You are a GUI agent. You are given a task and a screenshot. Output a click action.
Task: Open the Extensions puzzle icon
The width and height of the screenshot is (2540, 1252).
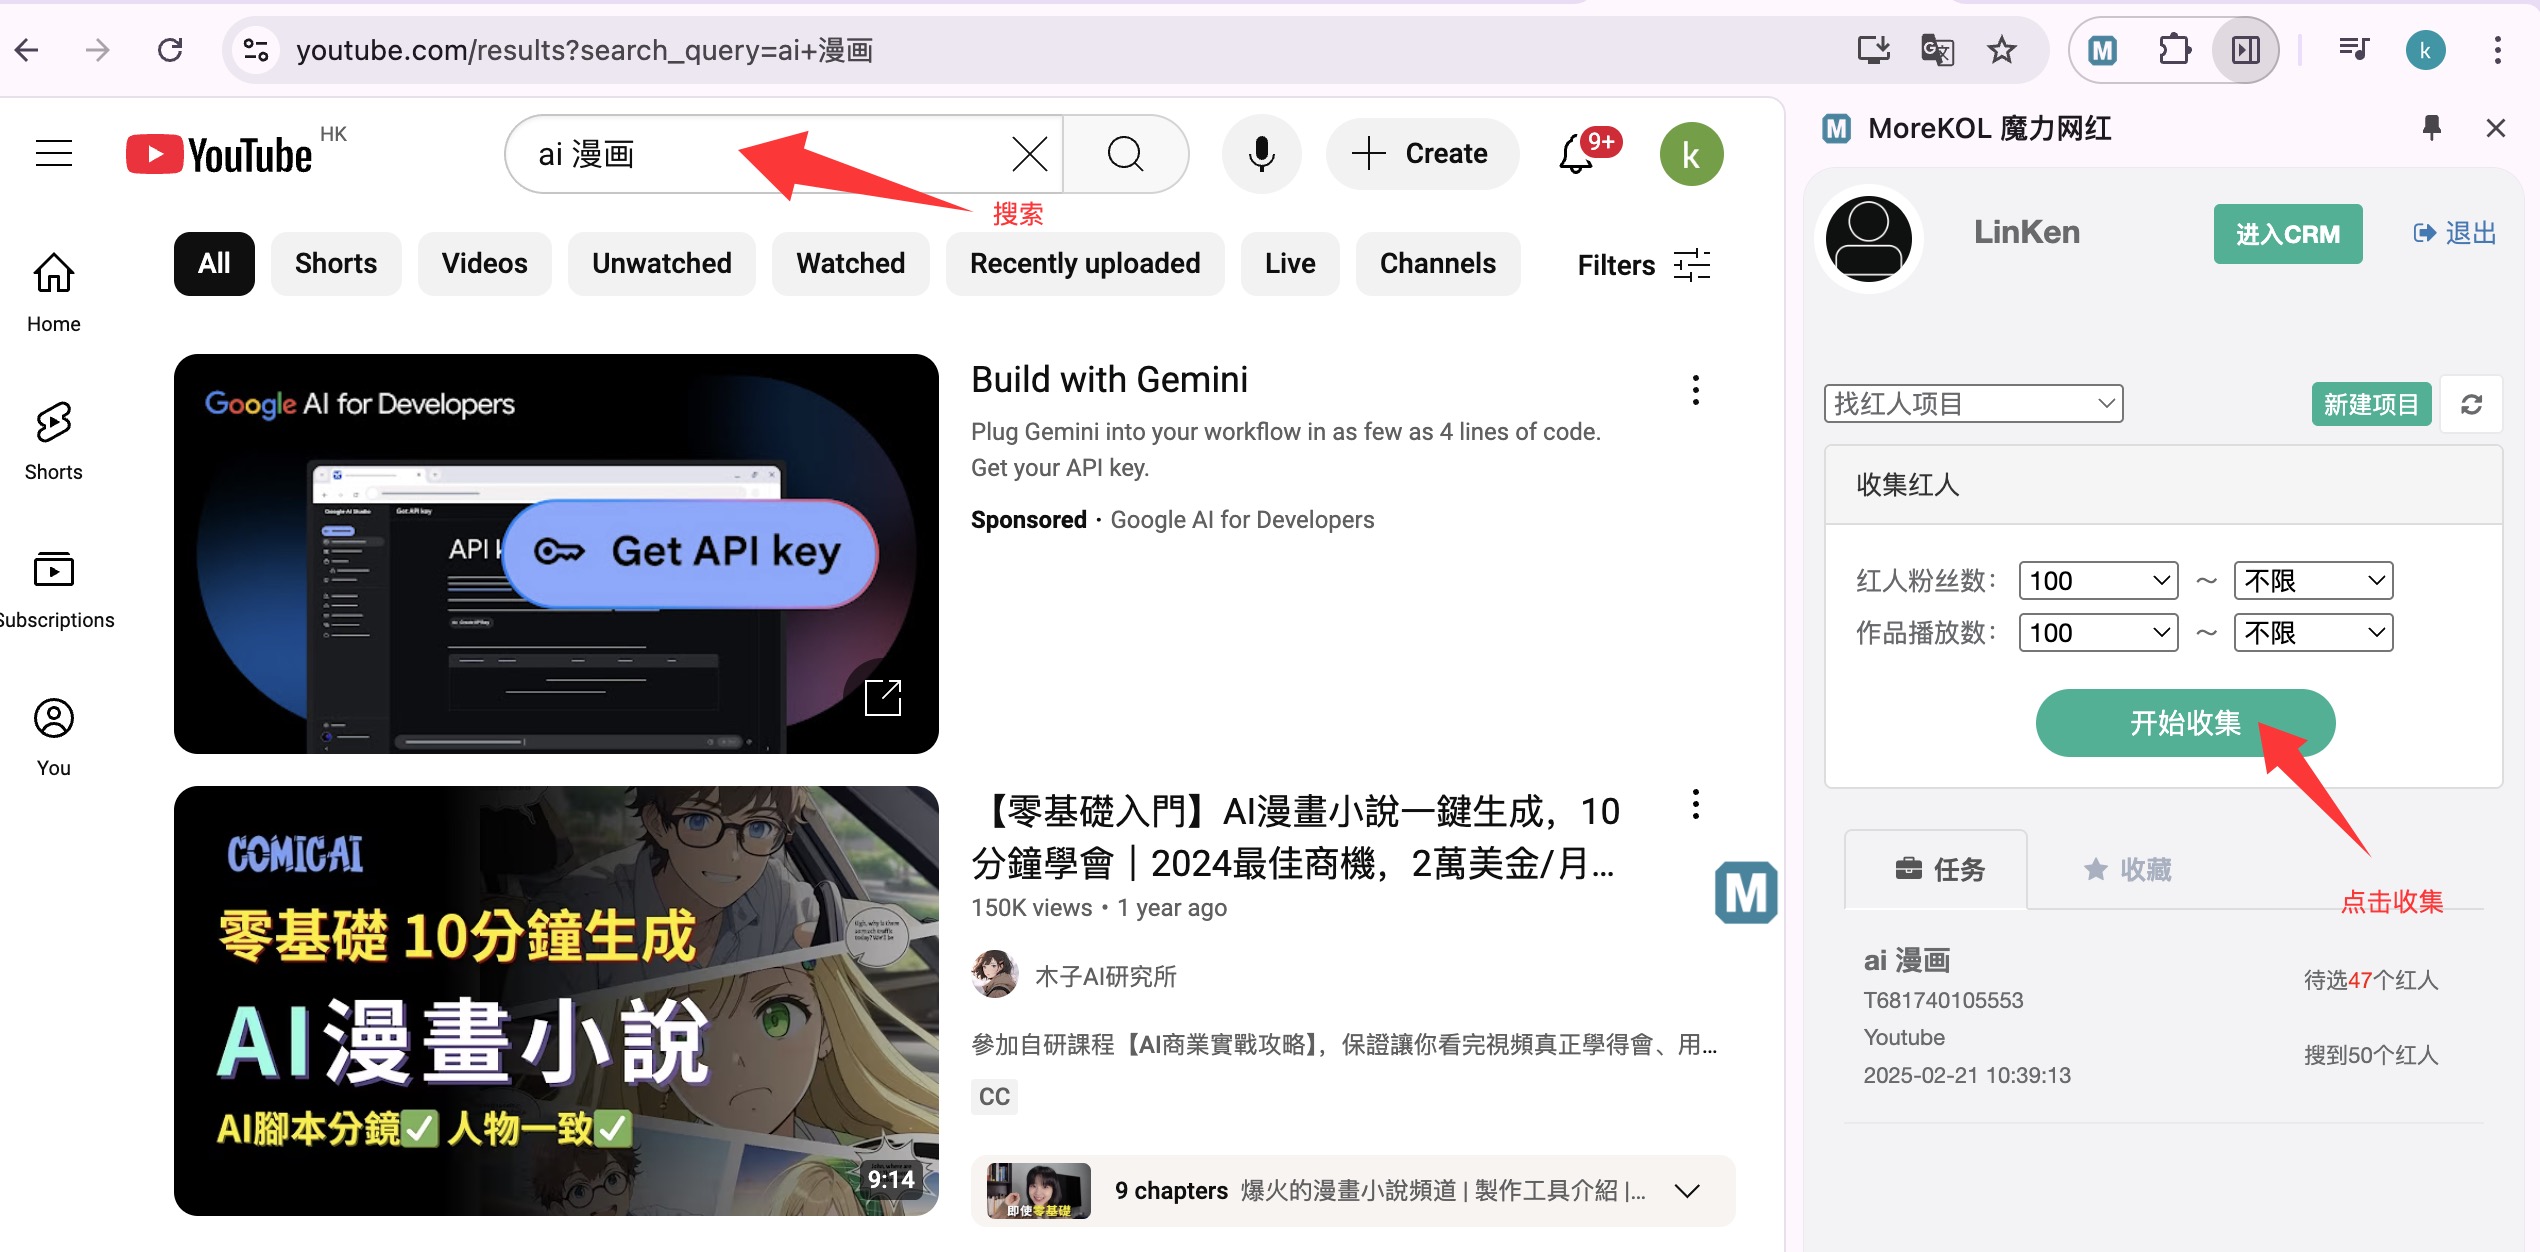[x=2174, y=50]
